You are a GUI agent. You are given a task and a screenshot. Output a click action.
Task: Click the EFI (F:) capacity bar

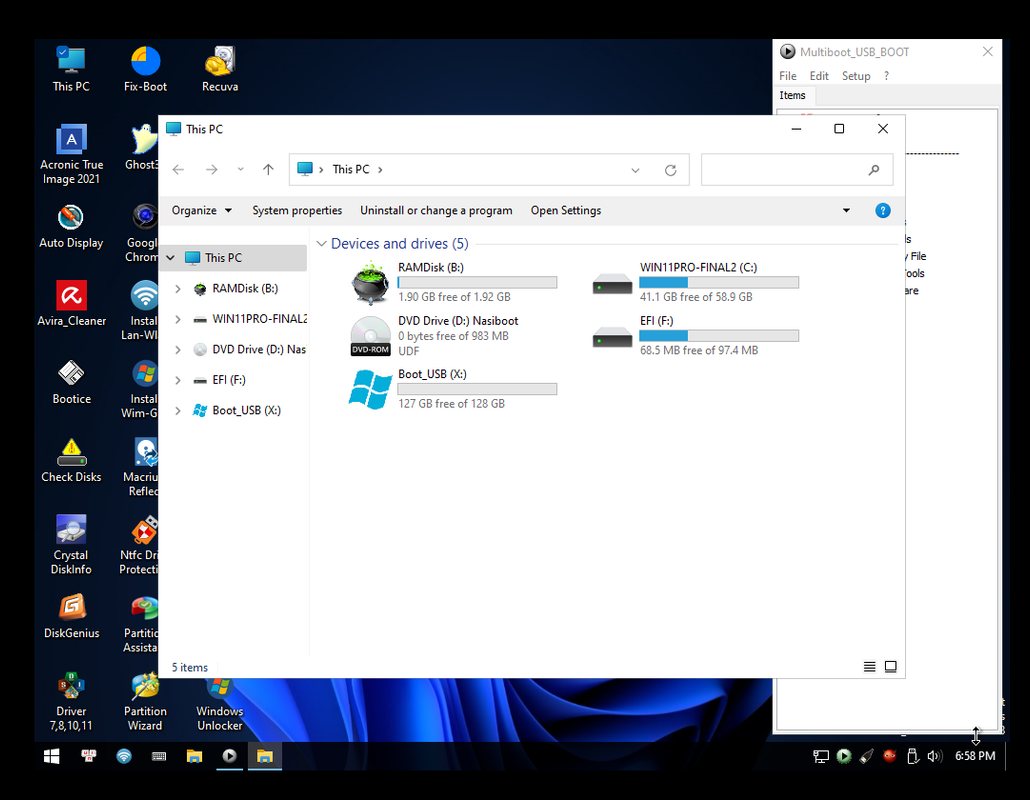click(x=719, y=336)
